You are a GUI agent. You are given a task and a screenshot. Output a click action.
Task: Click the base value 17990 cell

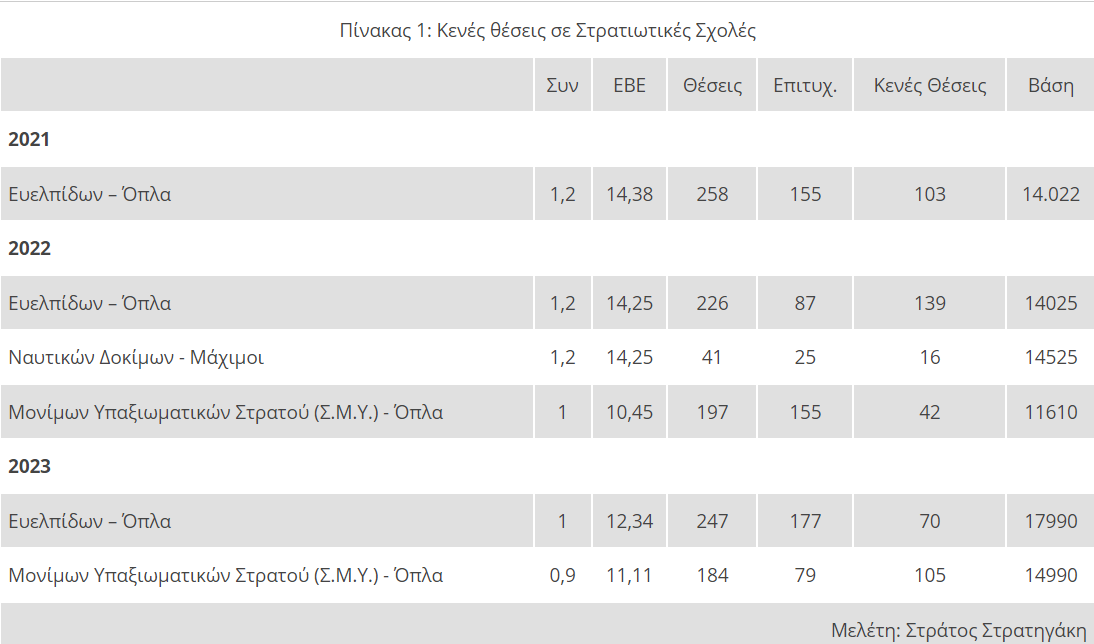pos(1051,521)
